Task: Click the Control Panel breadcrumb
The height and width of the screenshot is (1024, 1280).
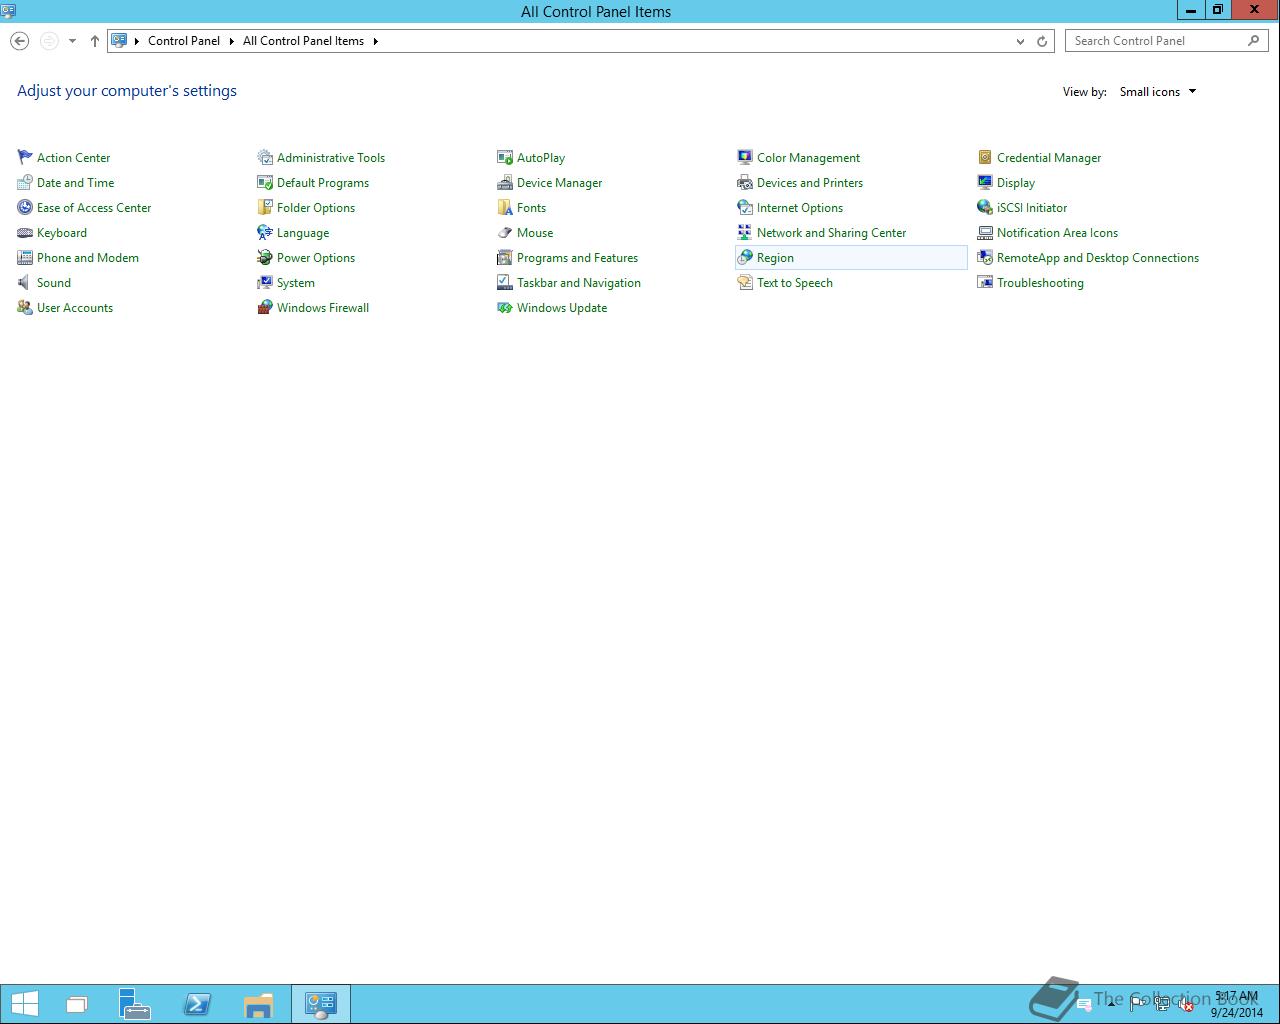Action: click(184, 41)
